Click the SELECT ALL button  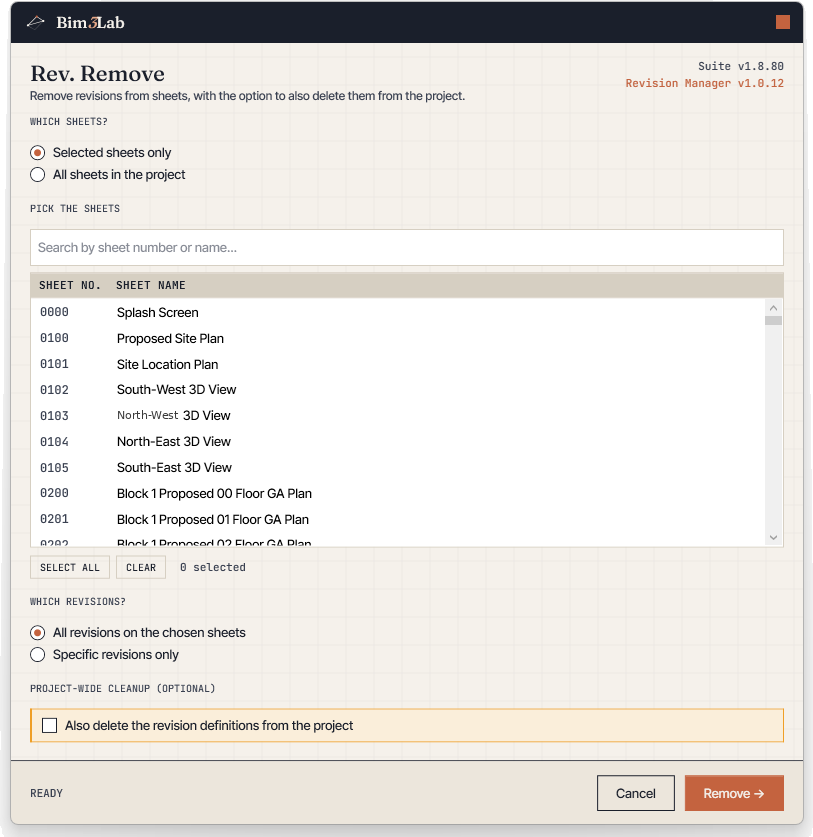click(70, 567)
